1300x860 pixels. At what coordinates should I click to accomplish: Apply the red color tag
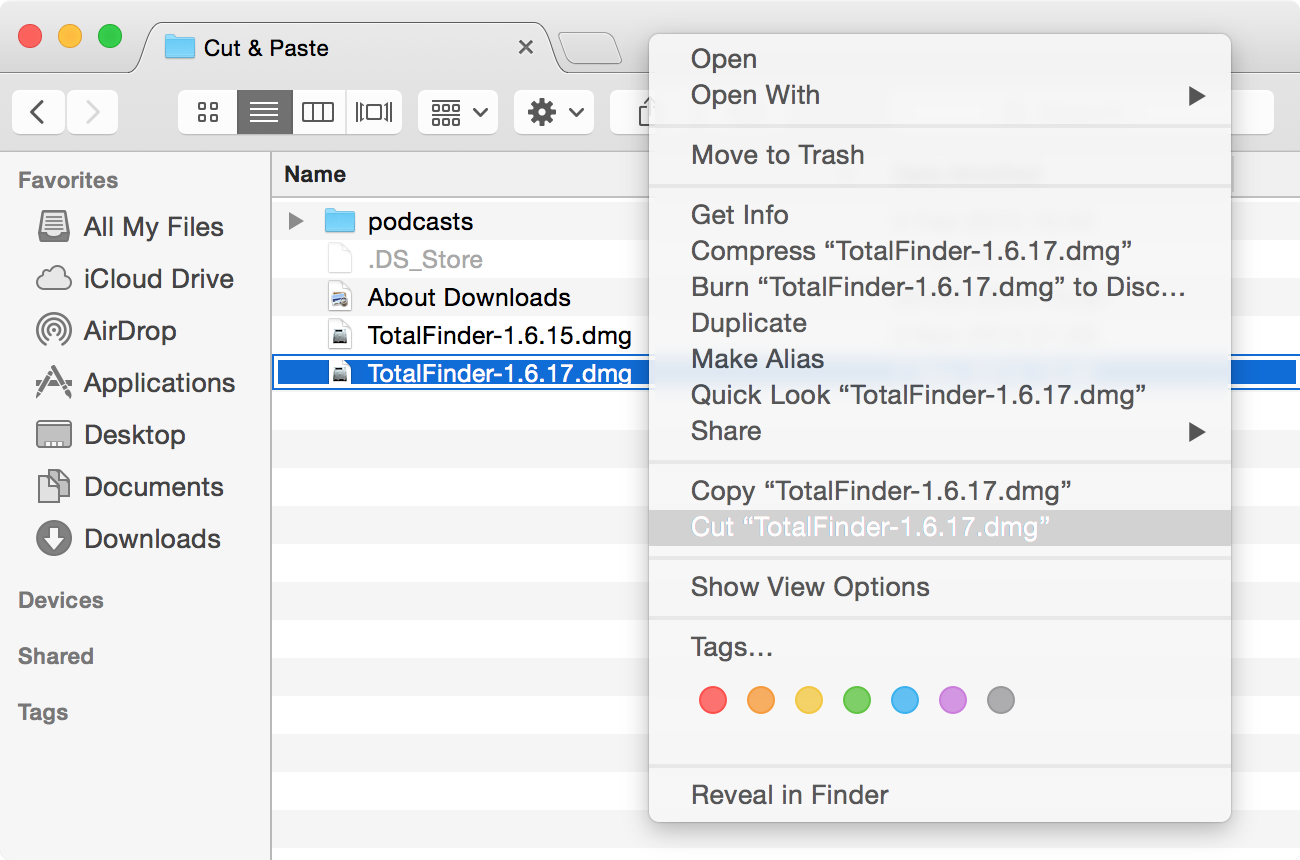(713, 700)
